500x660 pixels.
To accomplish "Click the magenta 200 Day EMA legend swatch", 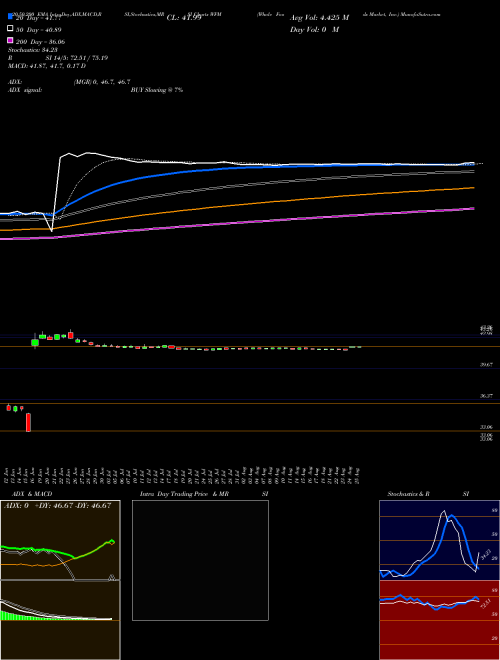I will click(x=10, y=40).
